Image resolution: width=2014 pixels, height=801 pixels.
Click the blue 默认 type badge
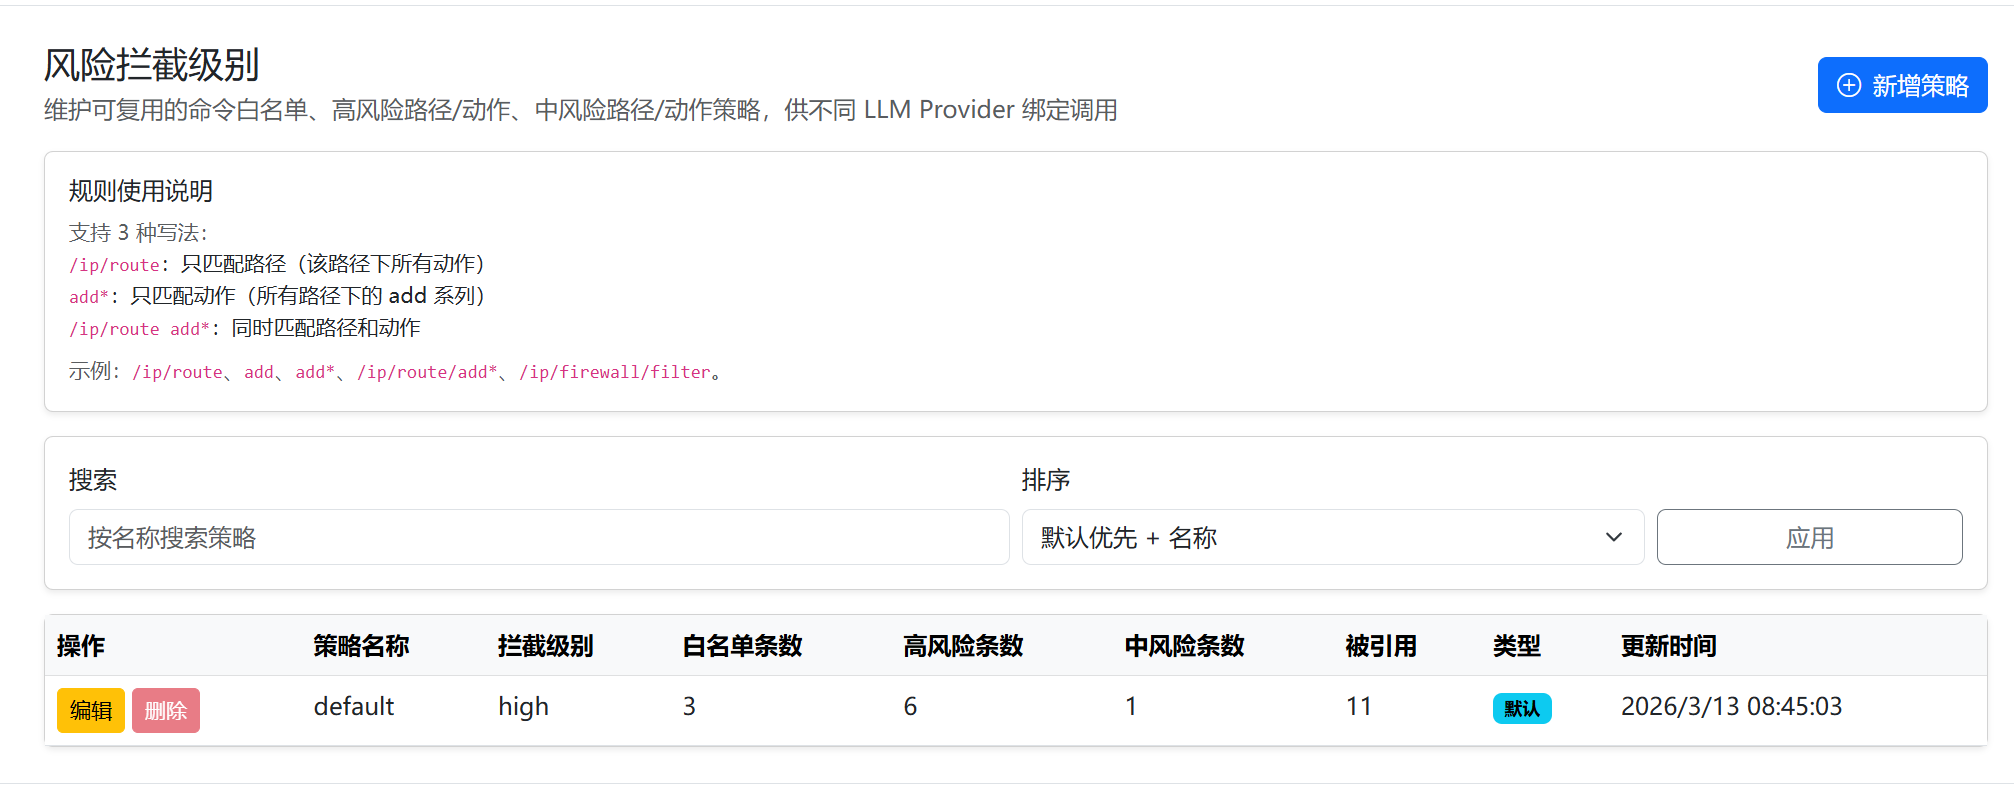(1521, 709)
